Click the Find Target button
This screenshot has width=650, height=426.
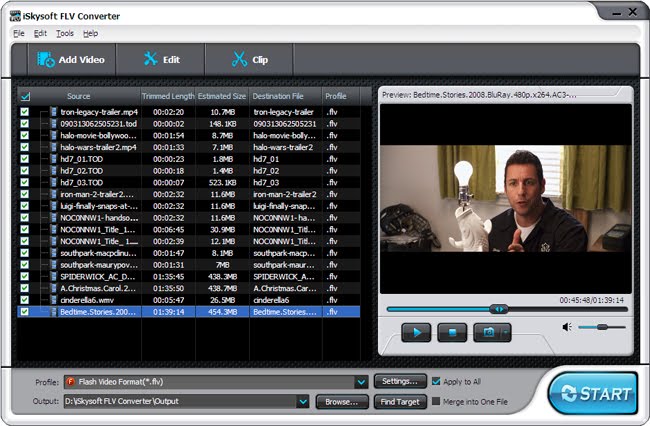(400, 402)
